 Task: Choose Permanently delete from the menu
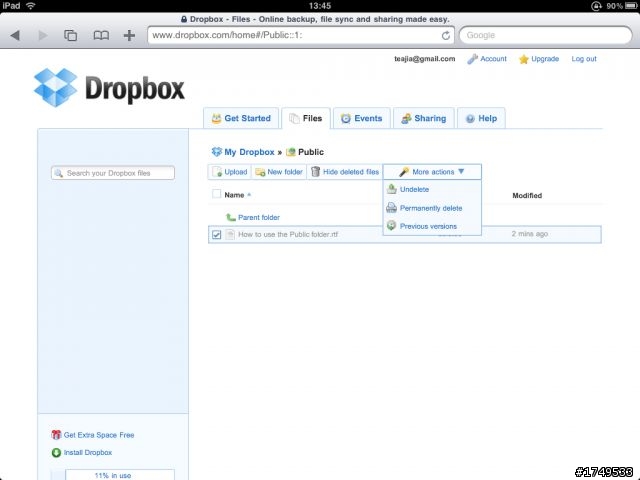(x=431, y=208)
